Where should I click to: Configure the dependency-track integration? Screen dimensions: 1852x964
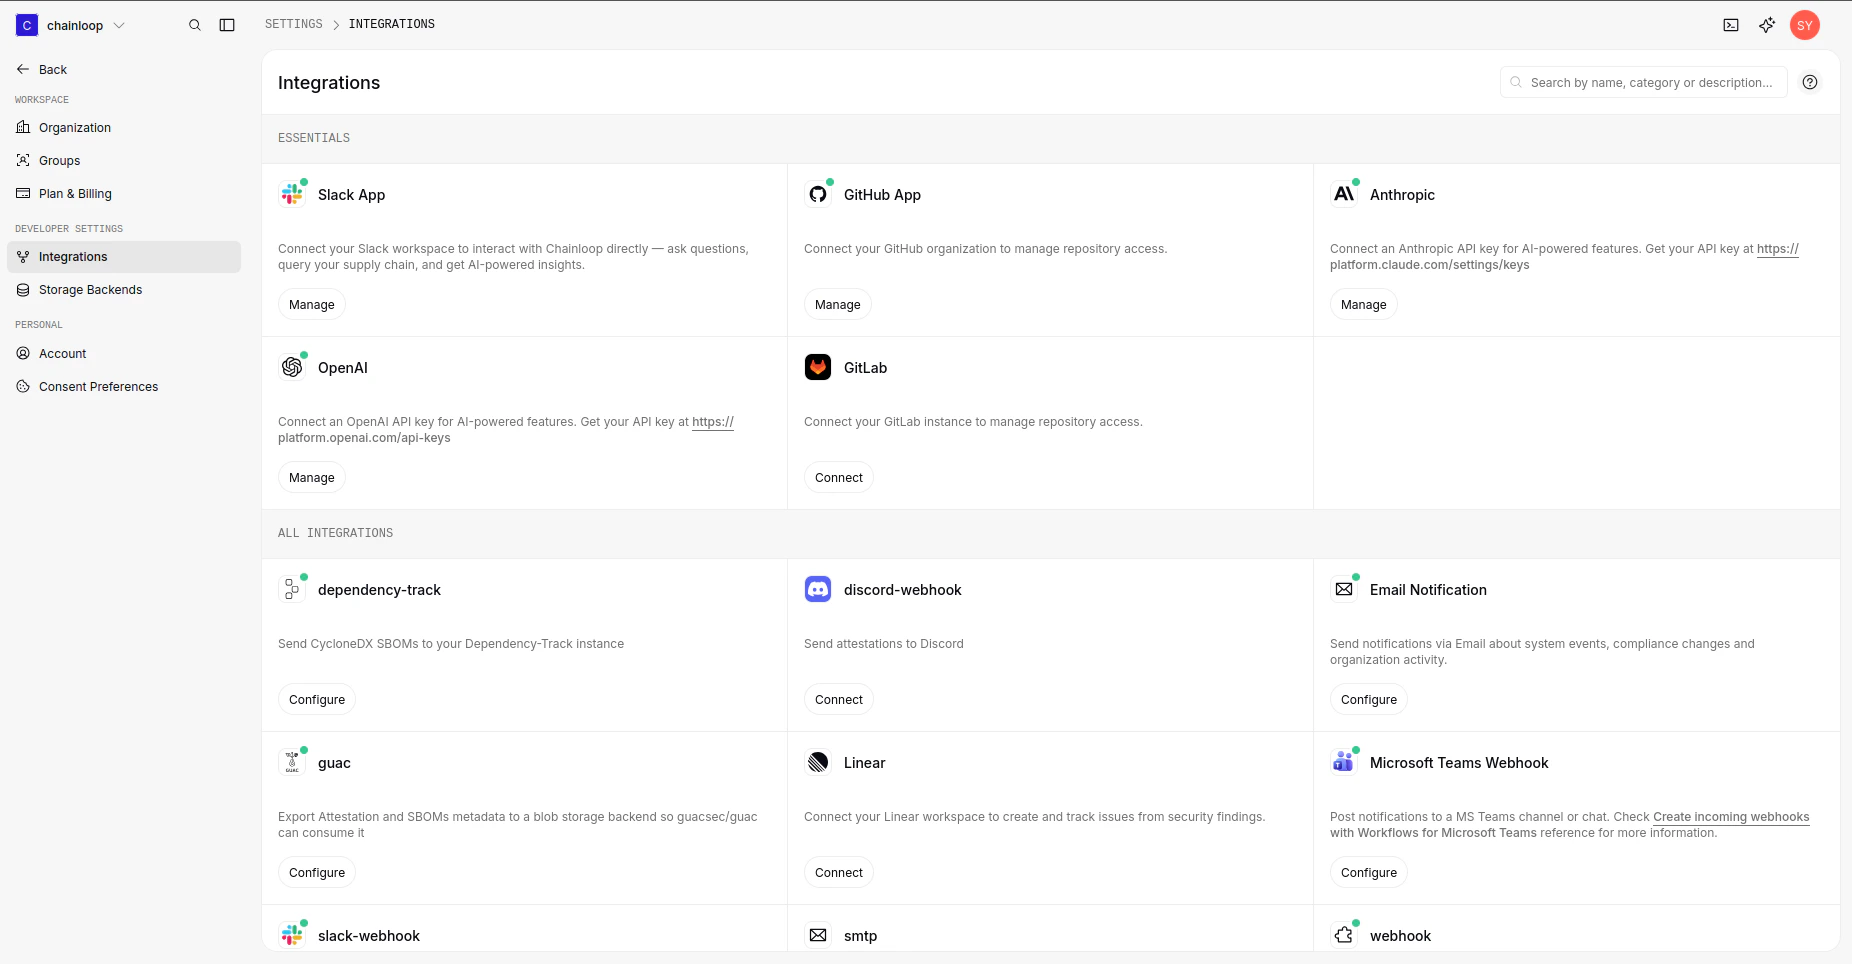click(x=317, y=699)
